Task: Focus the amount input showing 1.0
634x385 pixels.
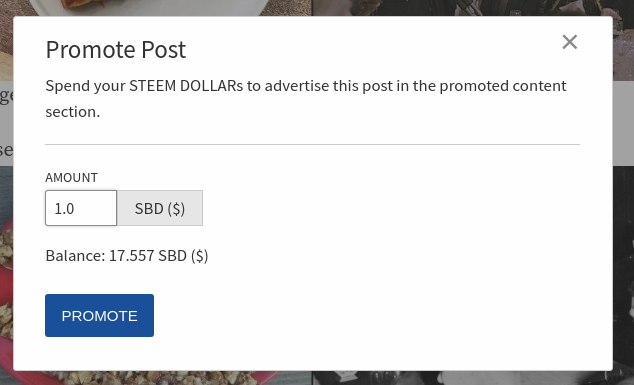Action: [x=81, y=208]
